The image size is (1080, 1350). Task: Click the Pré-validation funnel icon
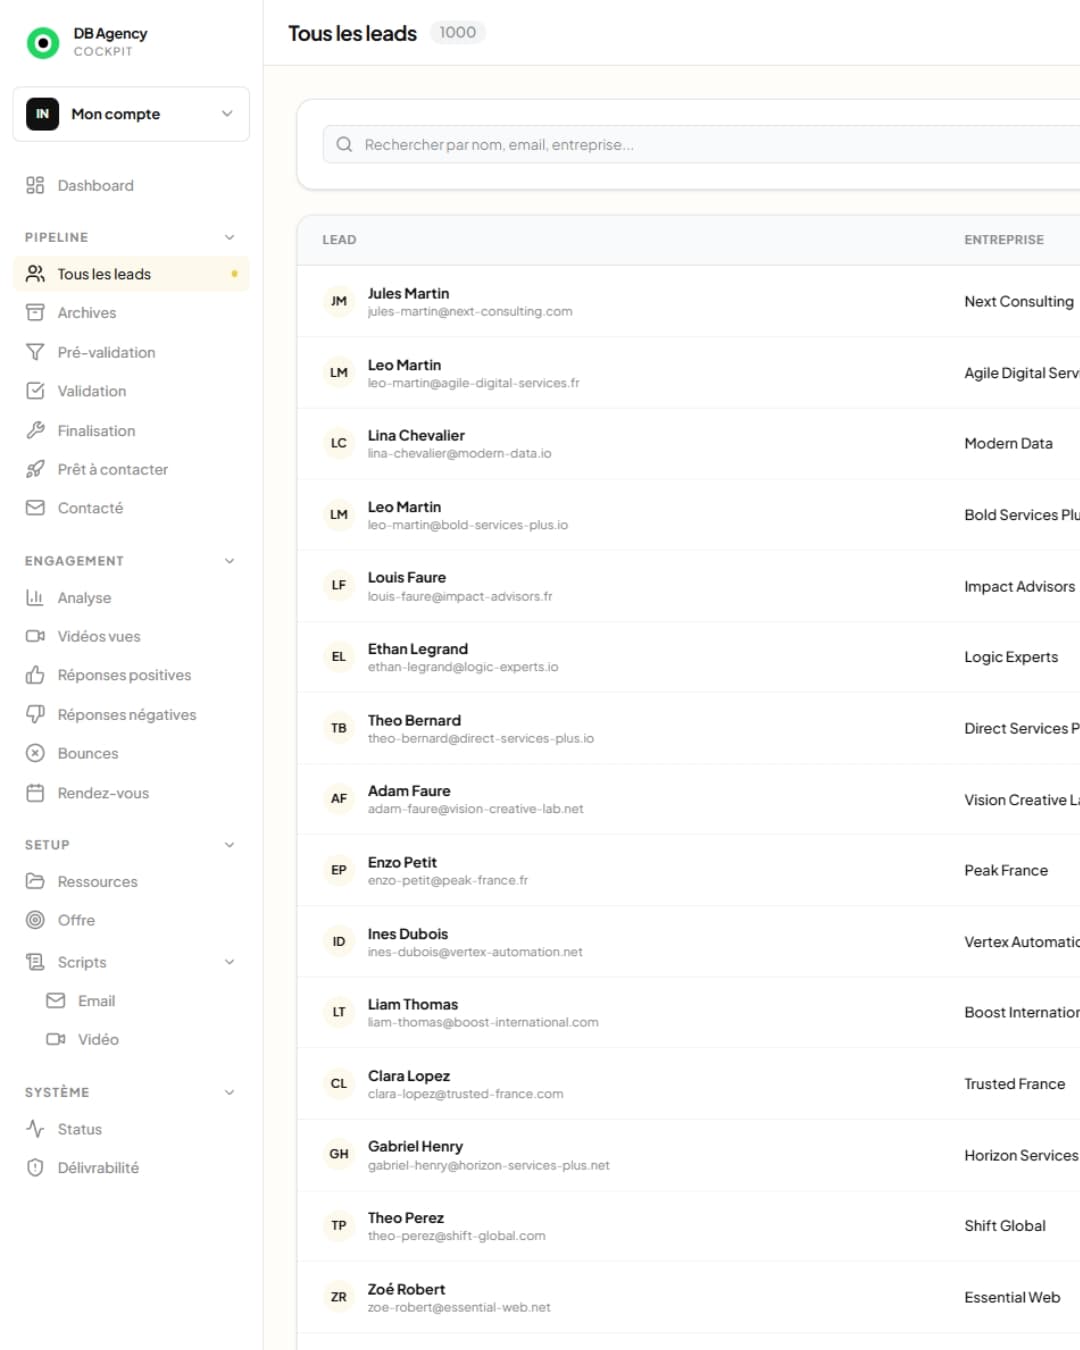pyautogui.click(x=35, y=352)
